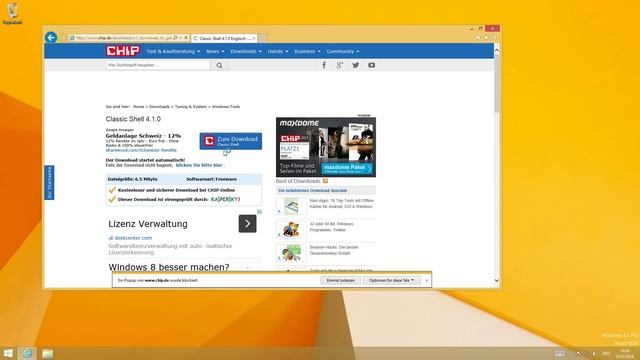This screenshot has height=360, width=640.
Task: Expand the Downloads navigation menu
Action: pyautogui.click(x=246, y=51)
